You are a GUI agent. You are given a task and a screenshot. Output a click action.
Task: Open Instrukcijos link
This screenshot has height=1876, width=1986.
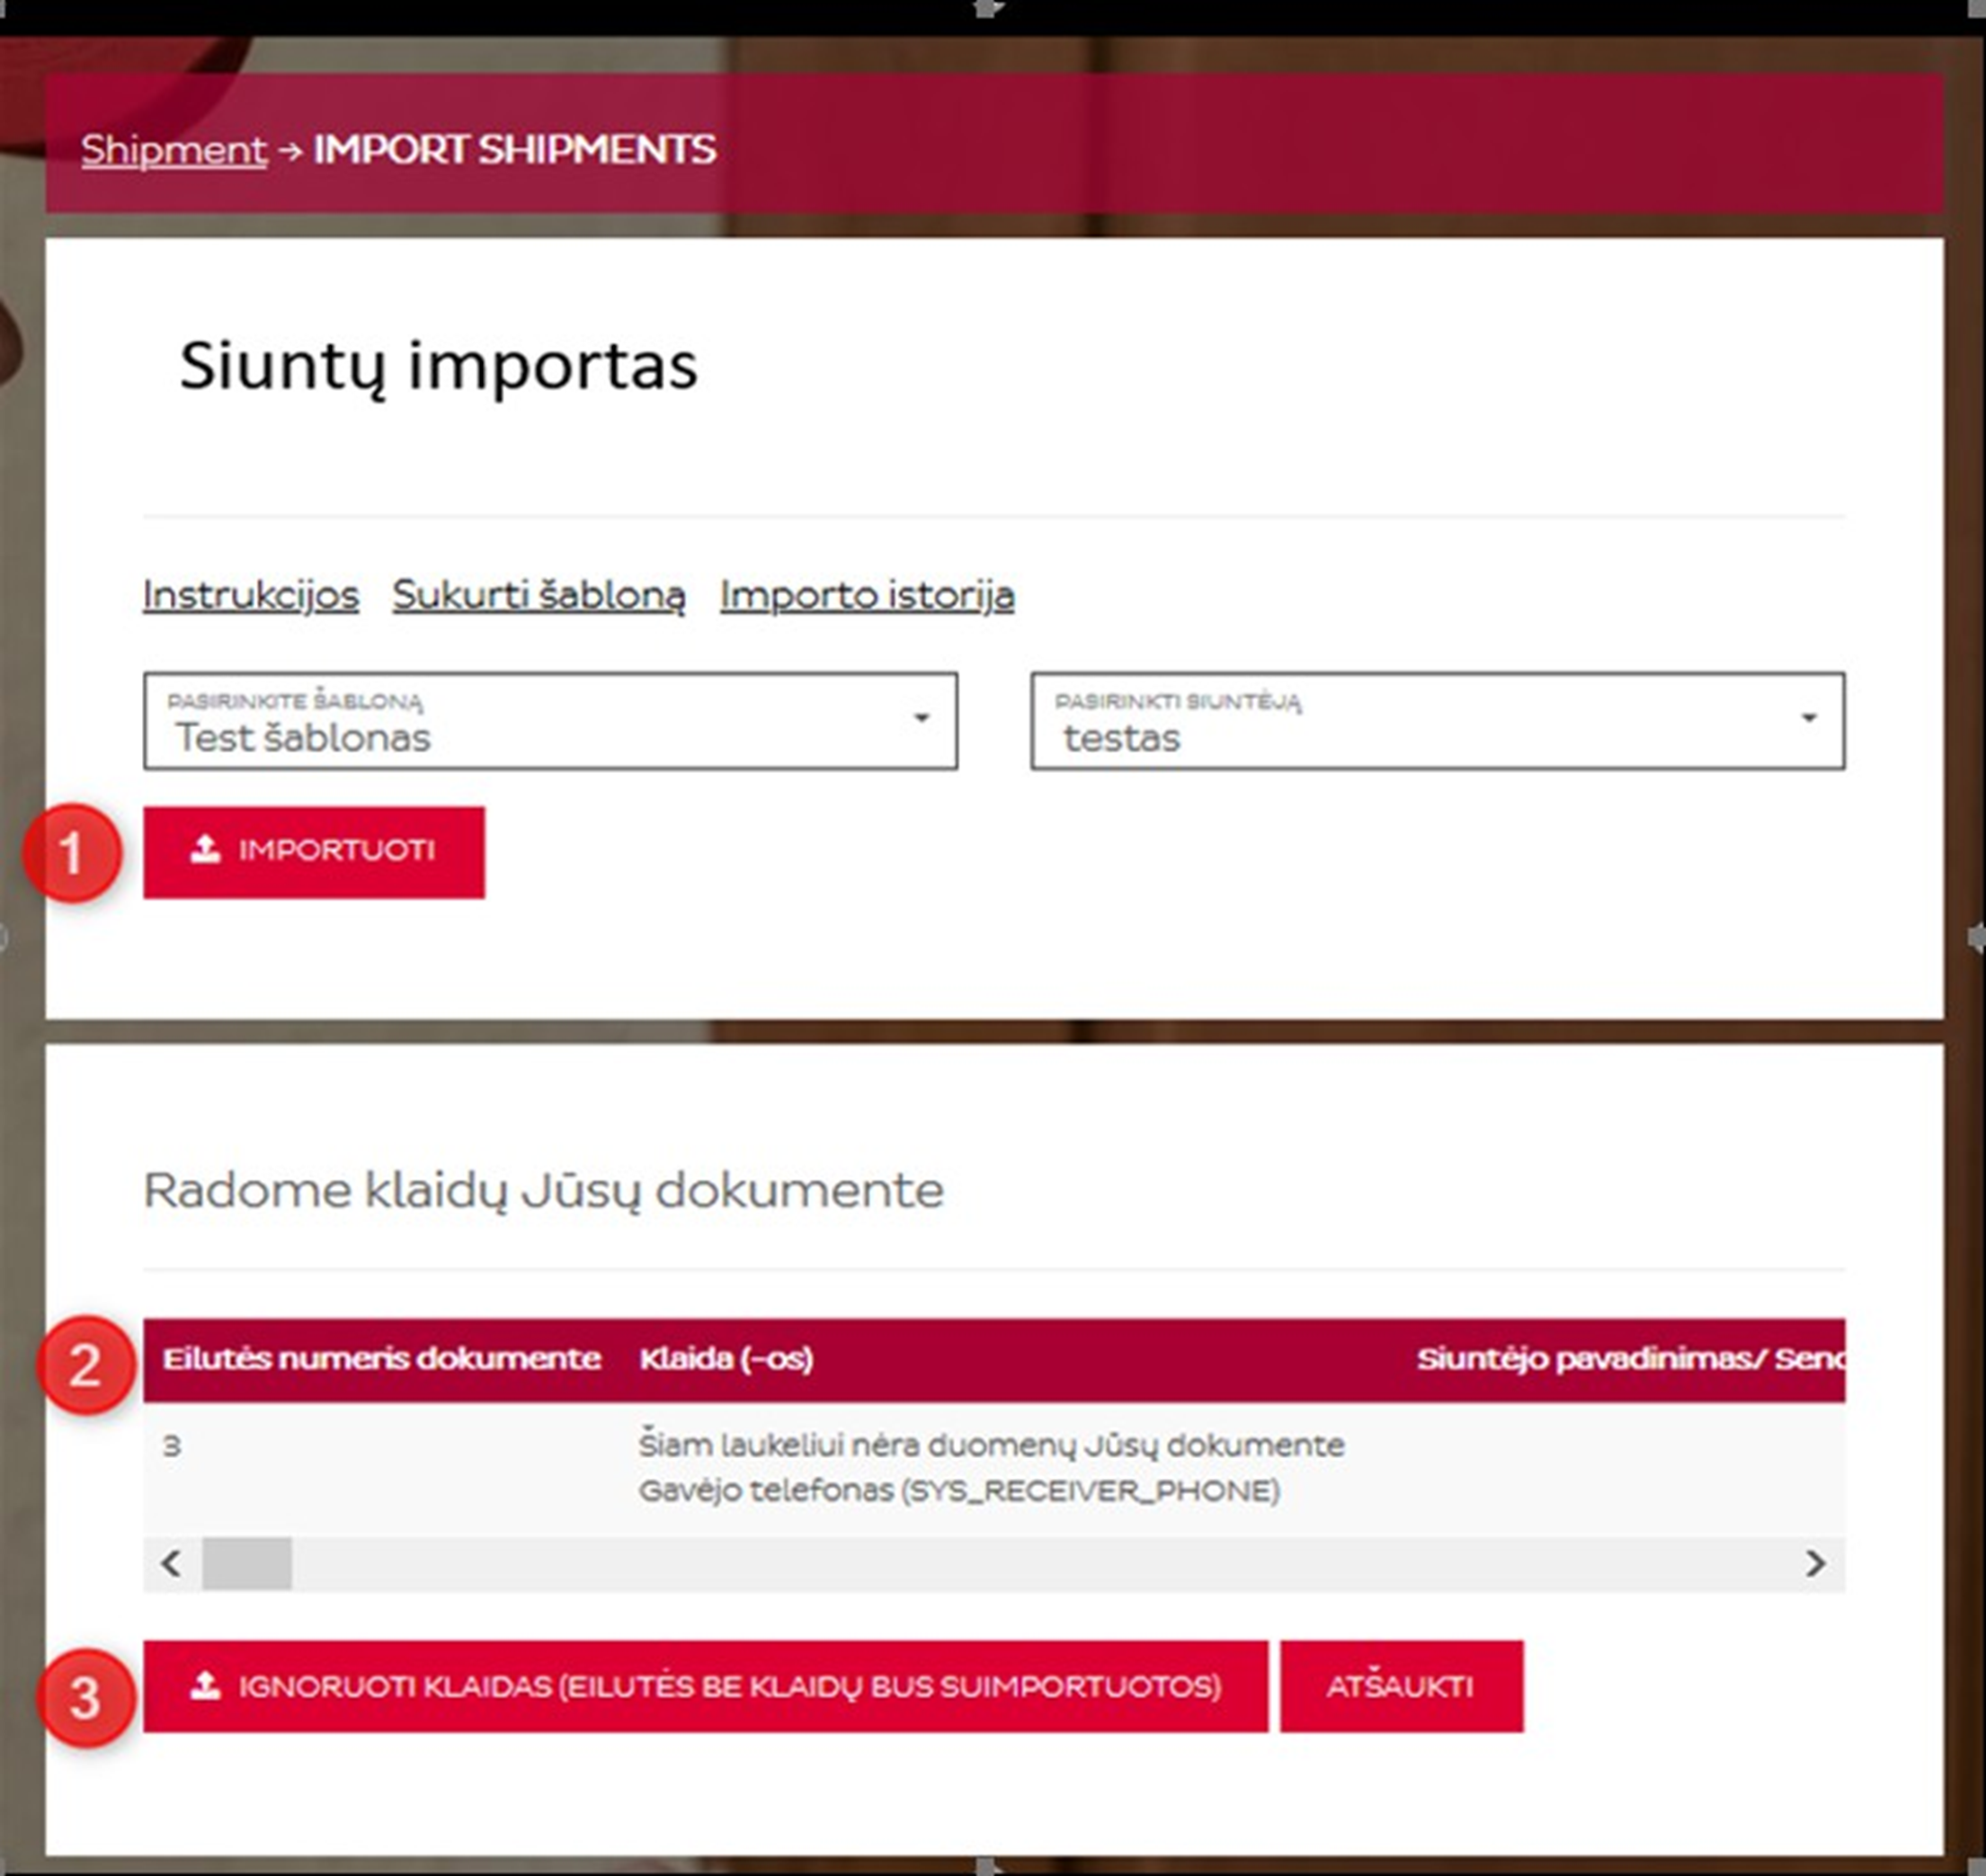tap(251, 595)
